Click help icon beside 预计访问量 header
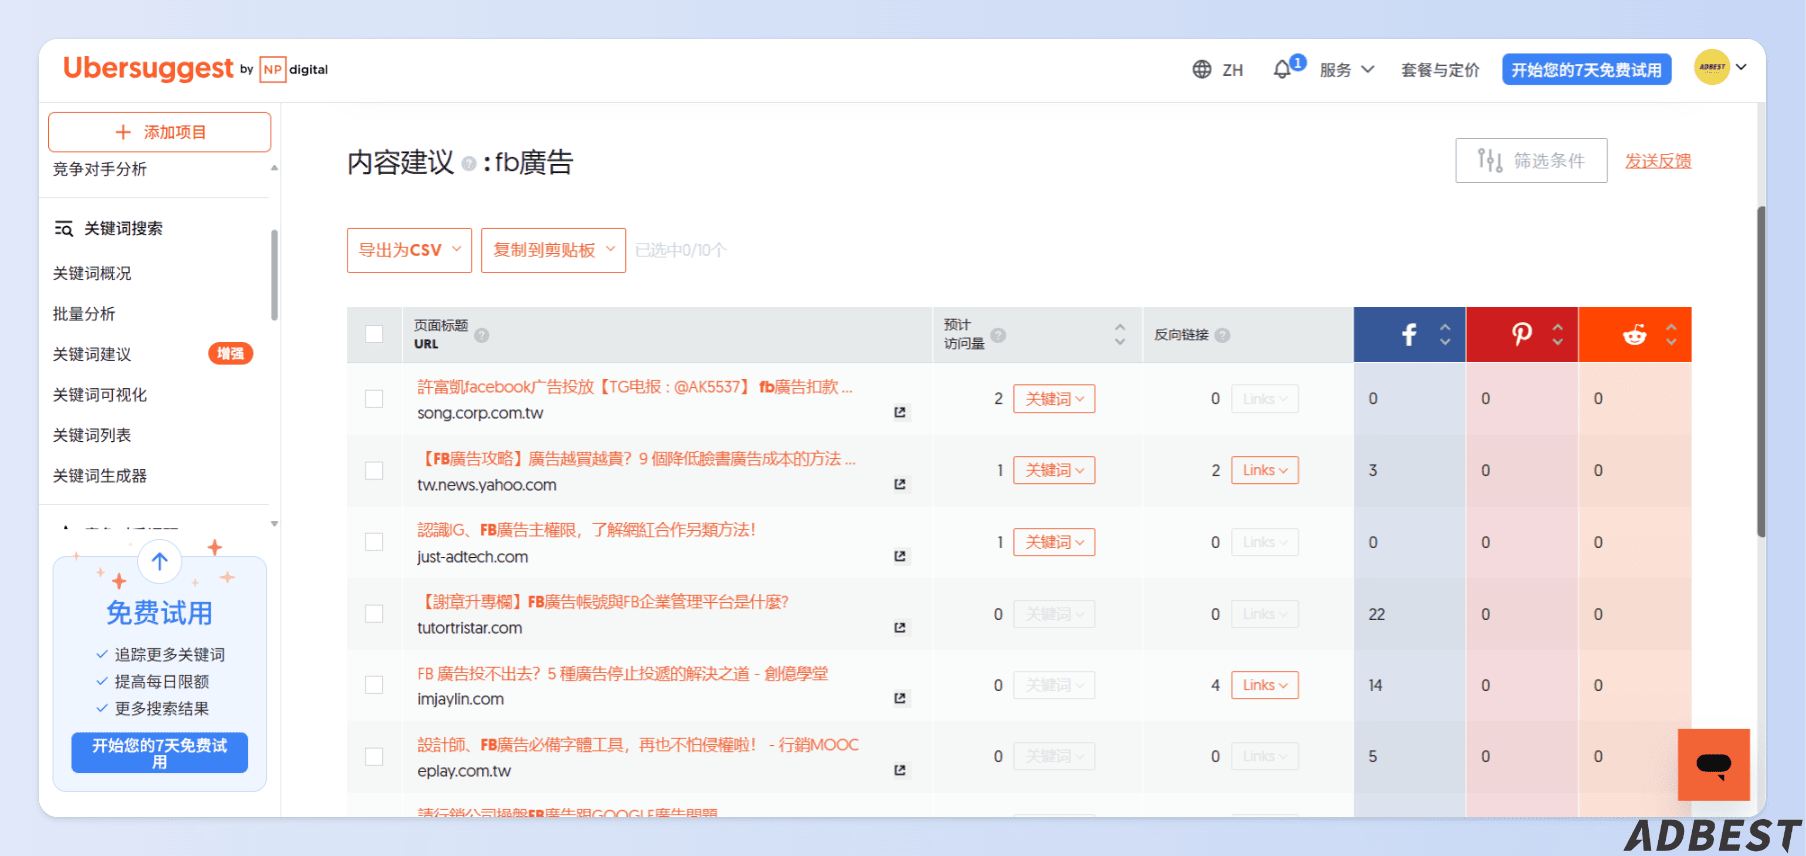Viewport: 1806px width, 856px height. click(998, 335)
